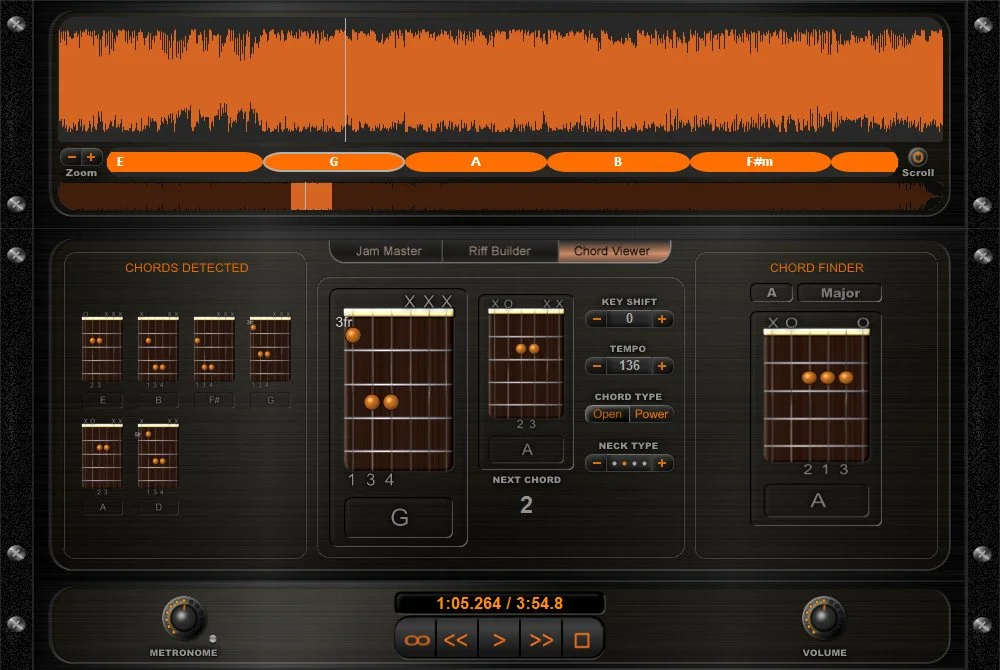Select the B chord segment on timeline
The image size is (1000, 670).
618,162
